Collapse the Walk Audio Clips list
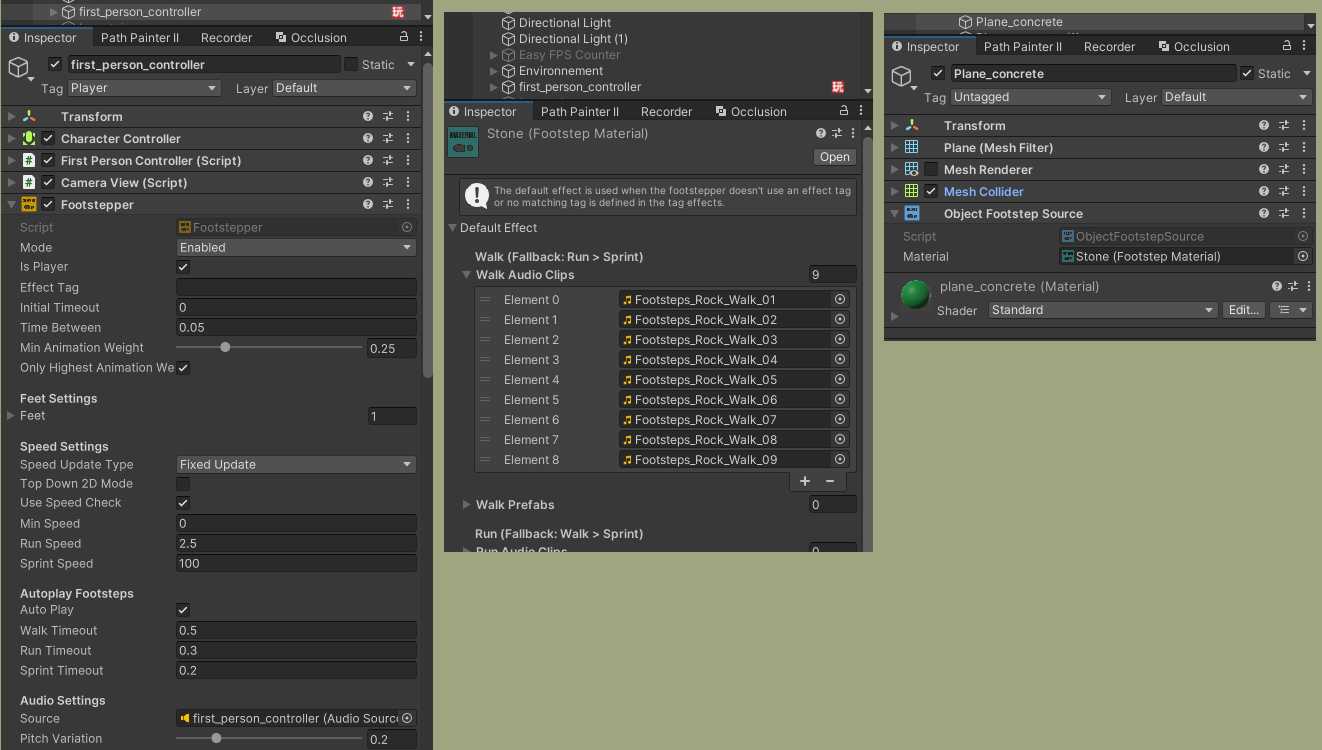 (x=467, y=275)
